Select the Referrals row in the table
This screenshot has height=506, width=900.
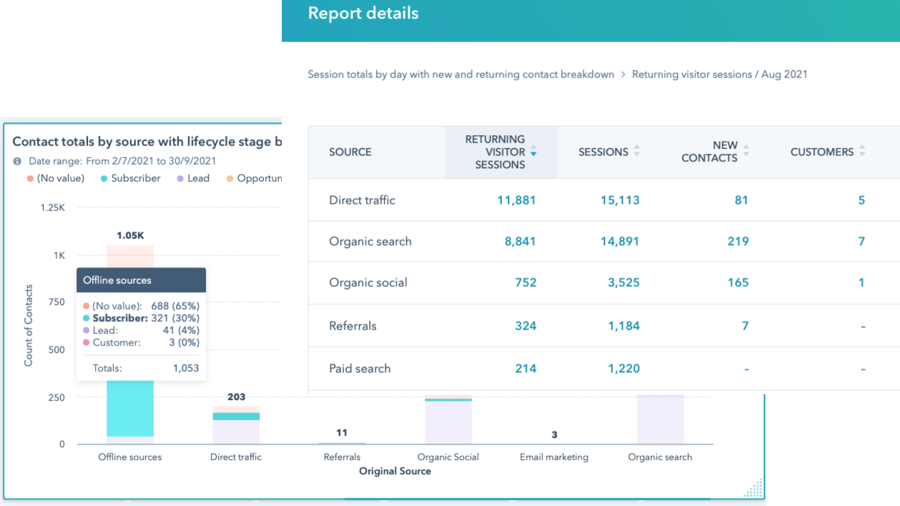(353, 325)
